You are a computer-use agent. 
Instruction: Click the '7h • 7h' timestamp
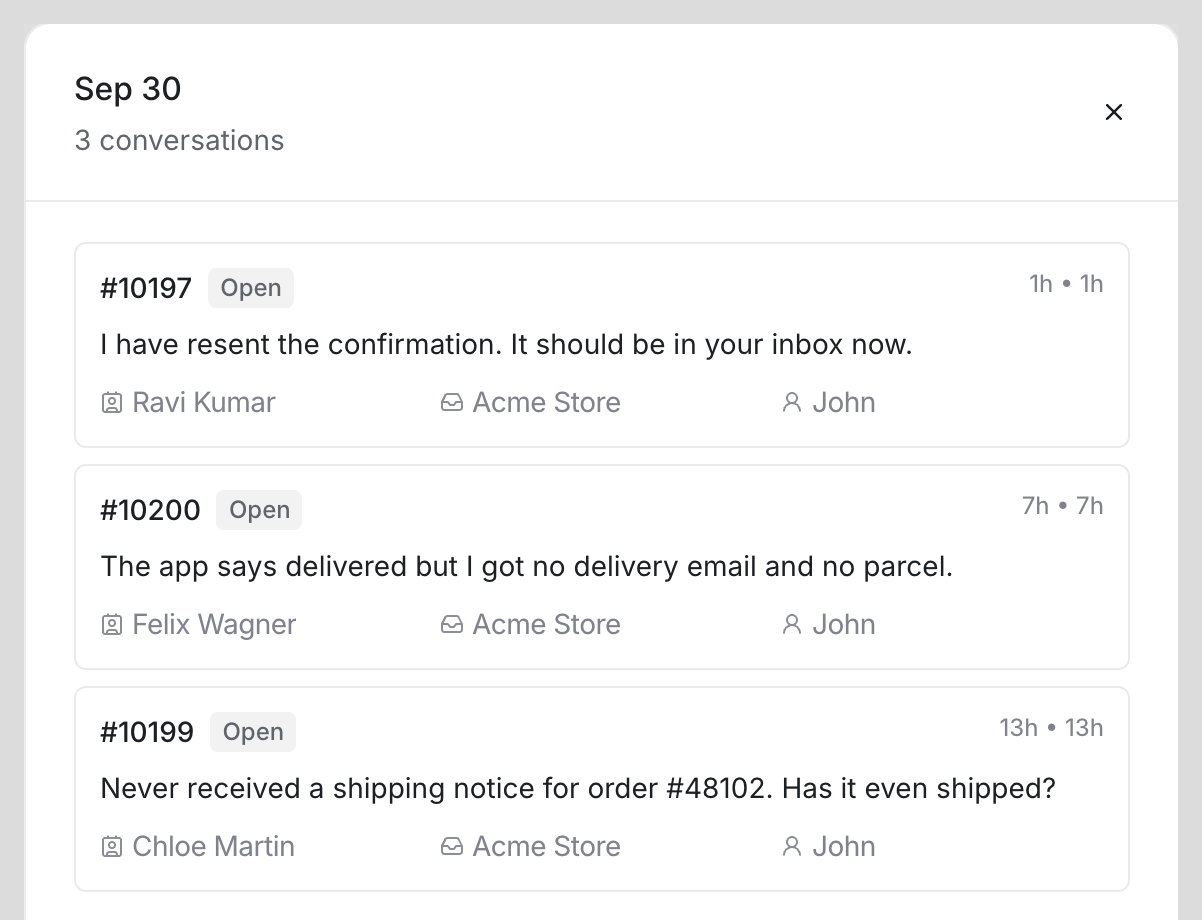pos(1063,506)
